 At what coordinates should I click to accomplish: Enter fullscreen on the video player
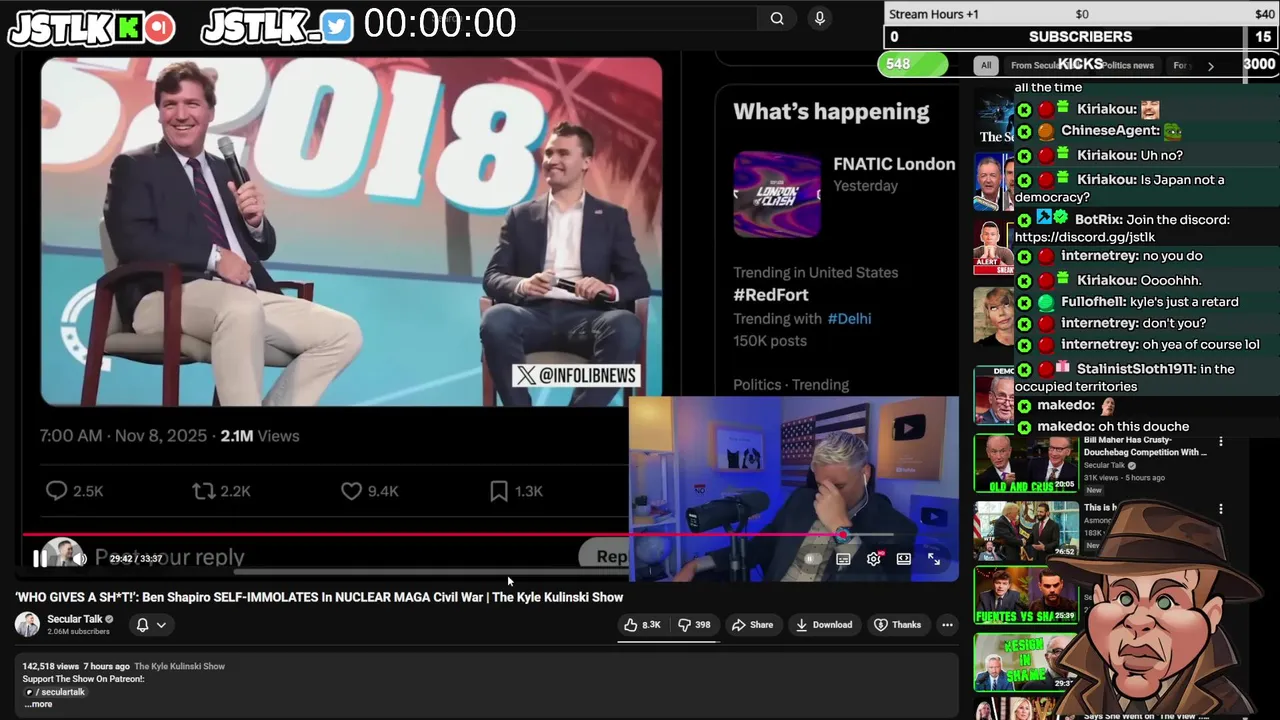[933, 559]
